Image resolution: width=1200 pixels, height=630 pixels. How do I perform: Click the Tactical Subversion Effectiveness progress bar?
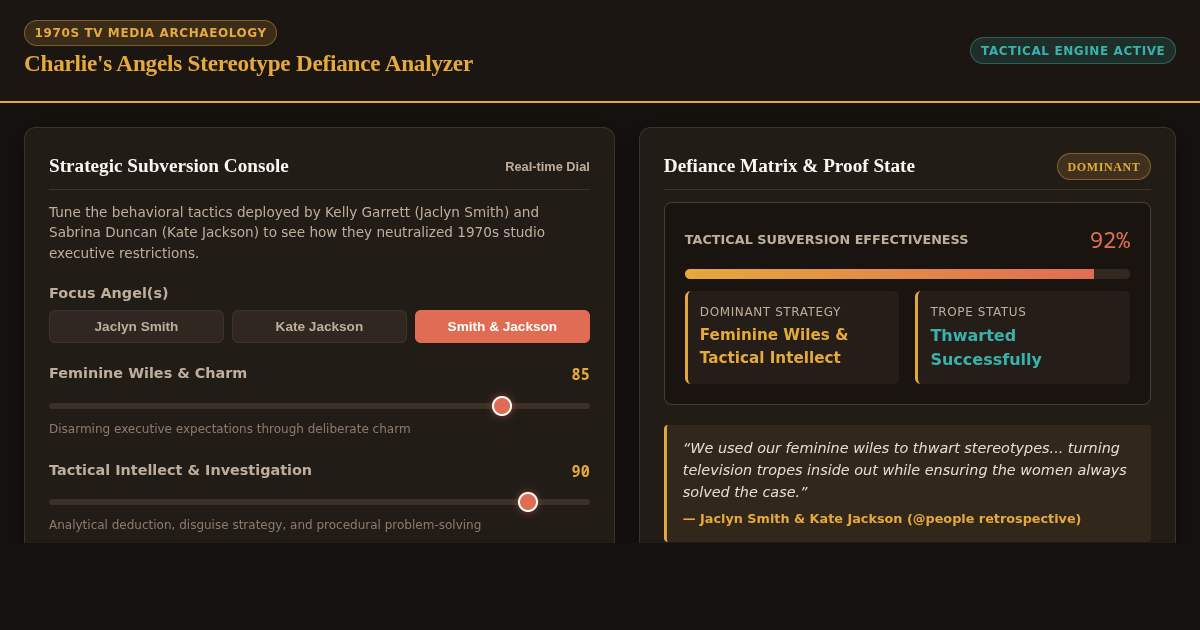pos(907,274)
